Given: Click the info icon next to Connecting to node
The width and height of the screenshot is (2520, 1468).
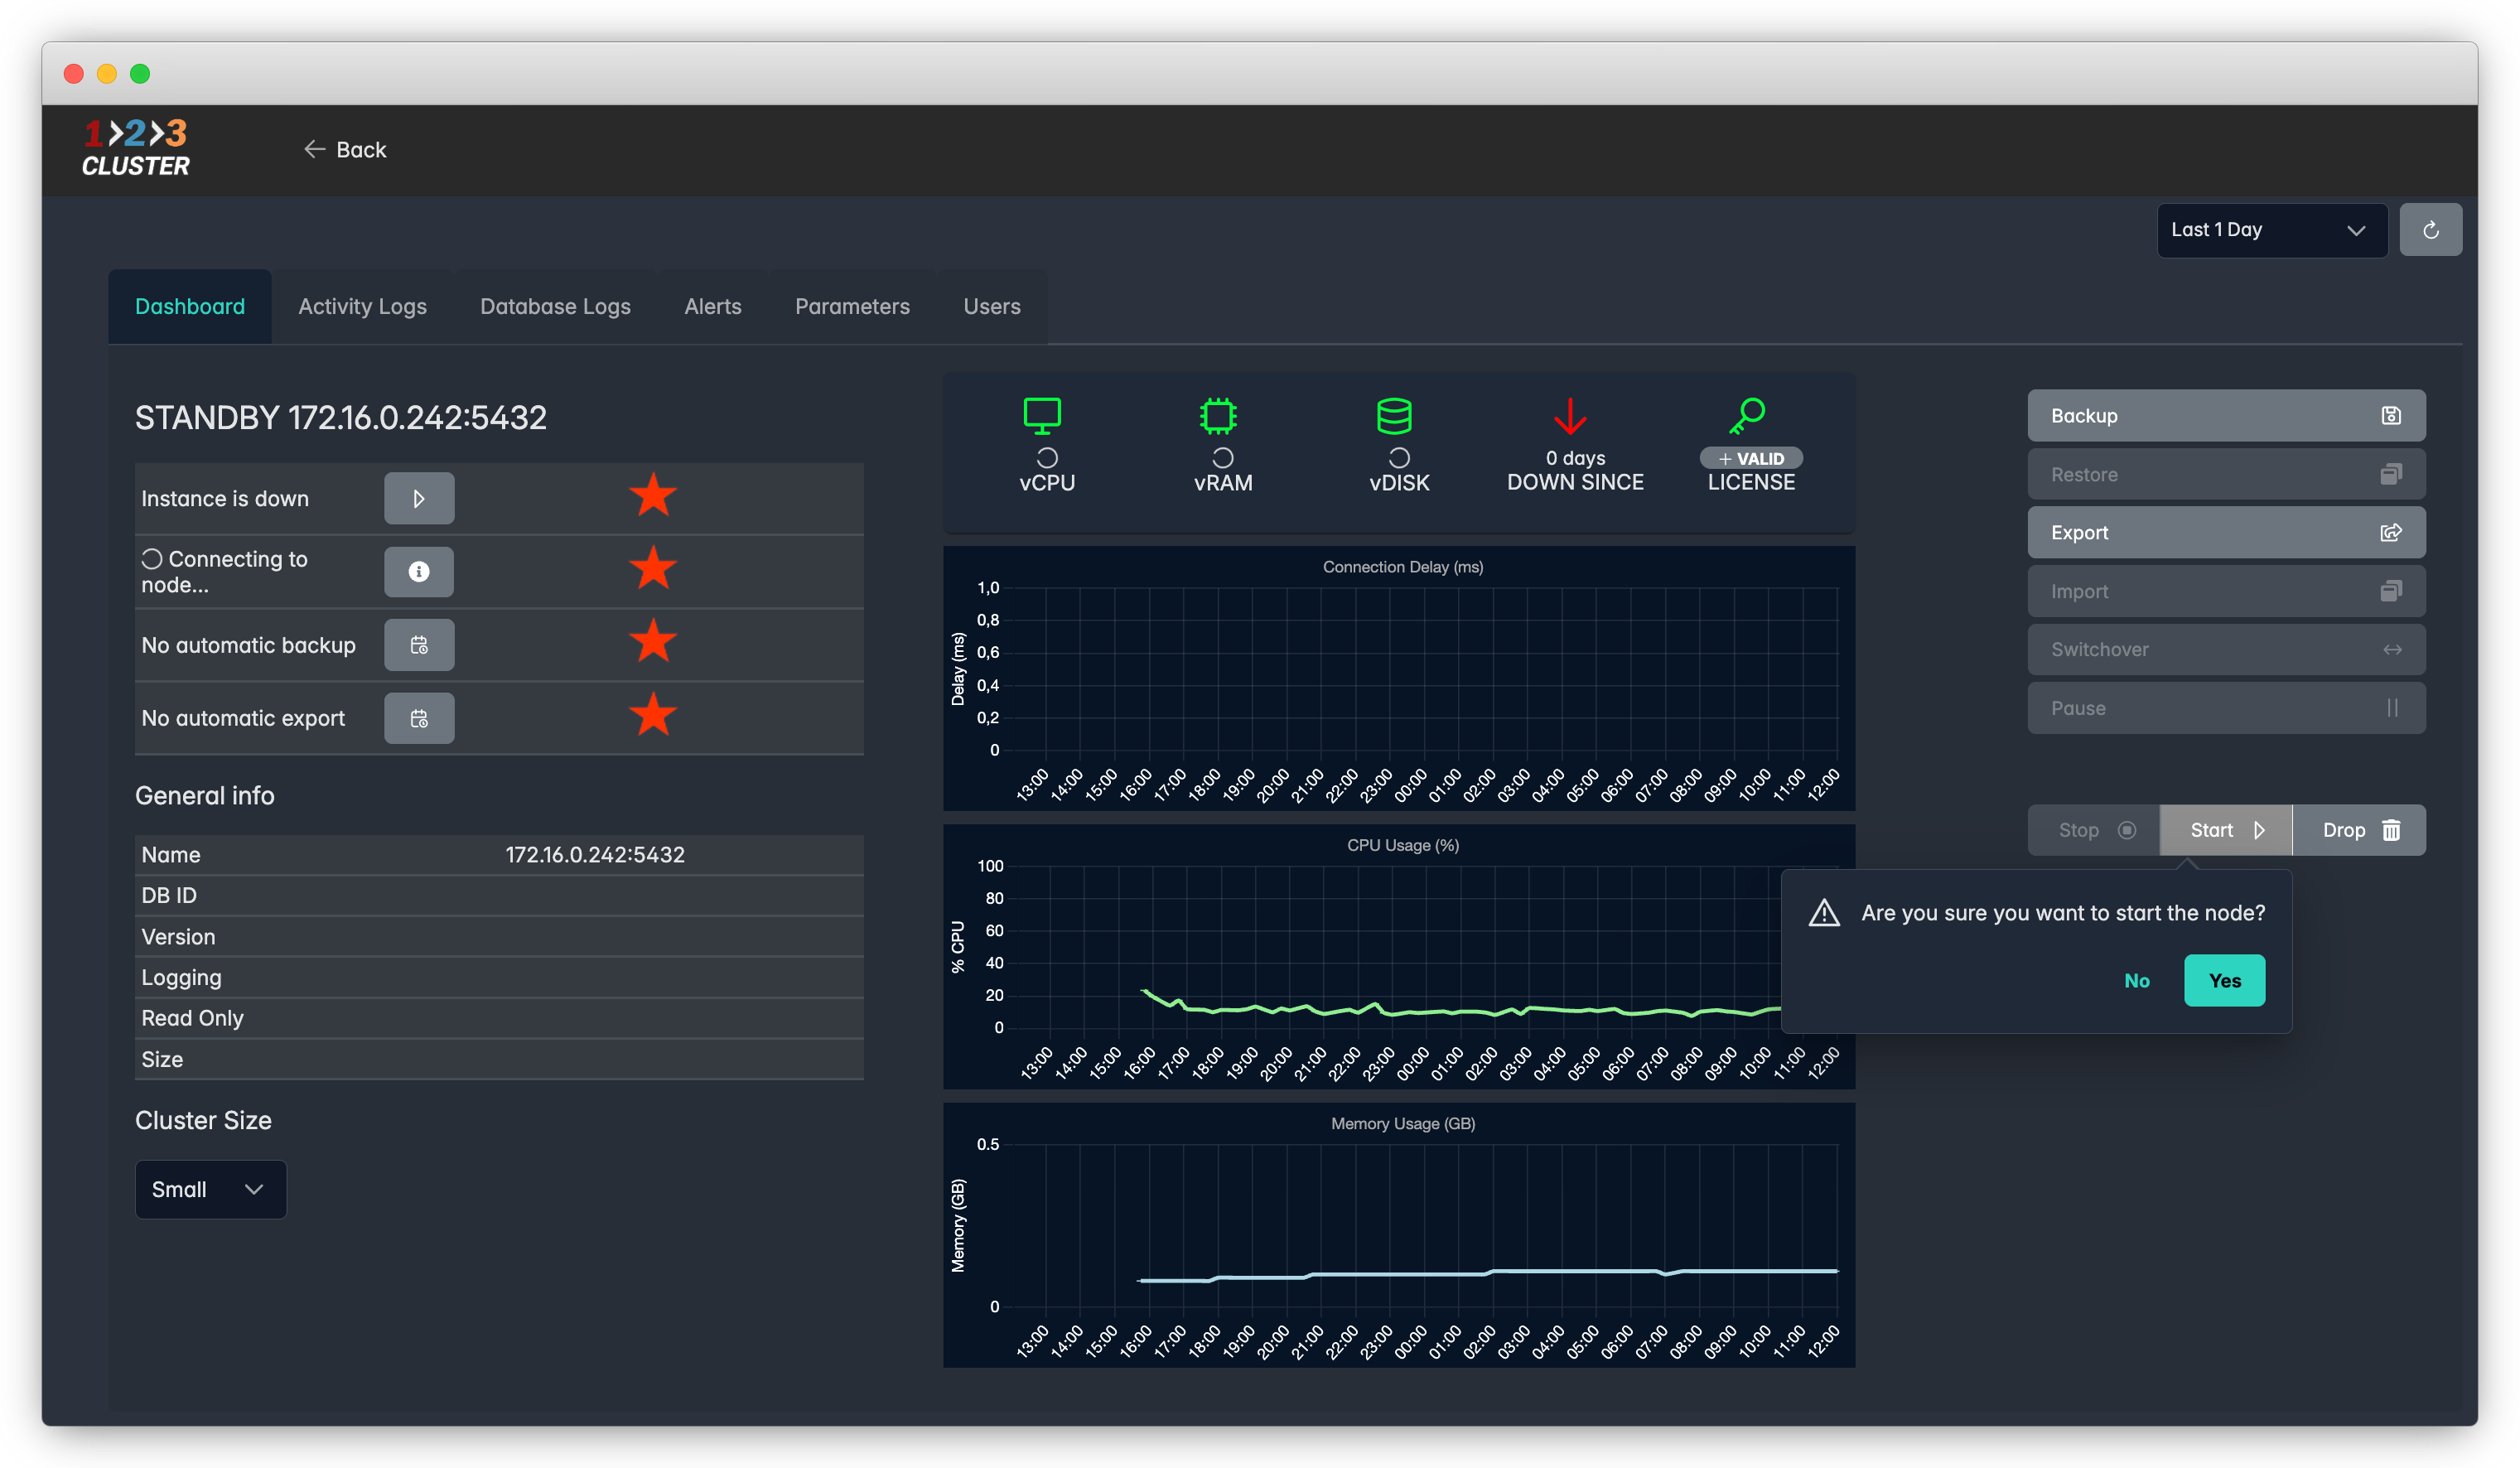Looking at the screenshot, I should tap(419, 571).
